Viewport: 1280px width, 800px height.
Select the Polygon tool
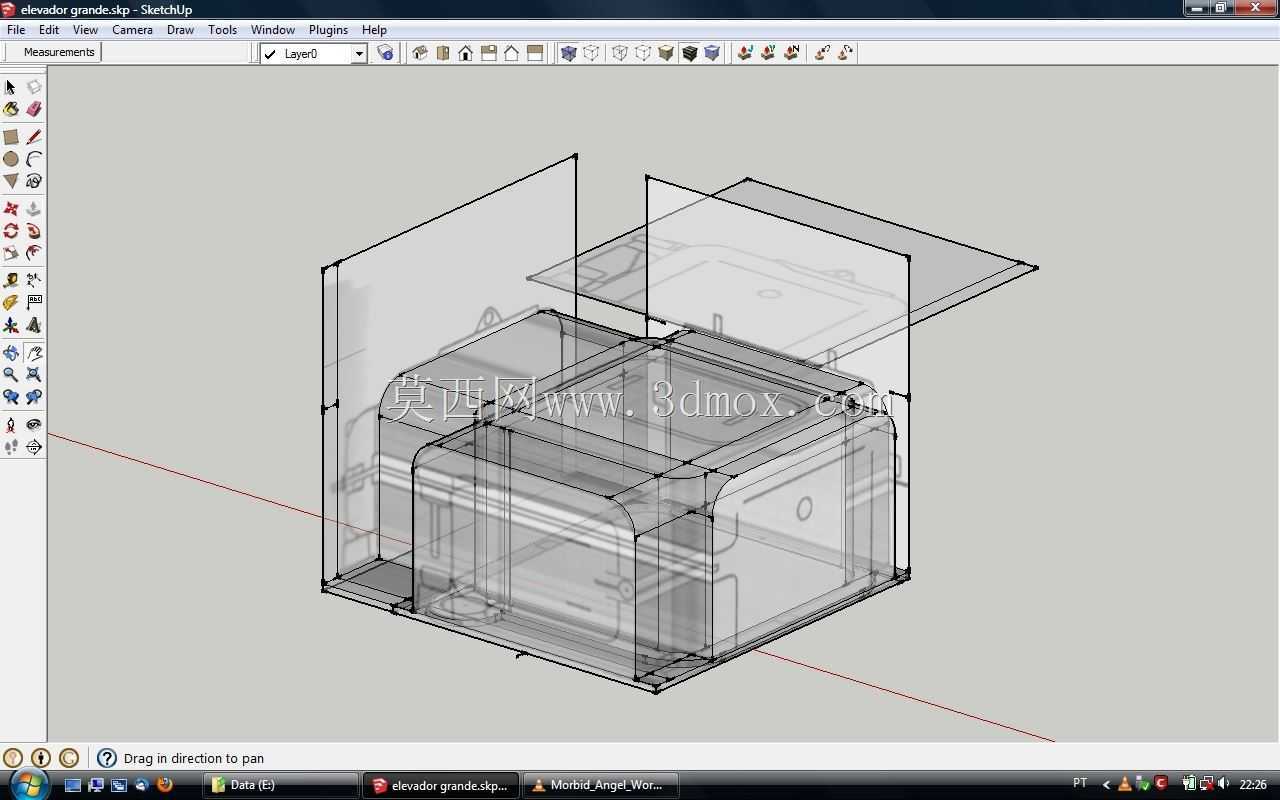click(x=11, y=181)
